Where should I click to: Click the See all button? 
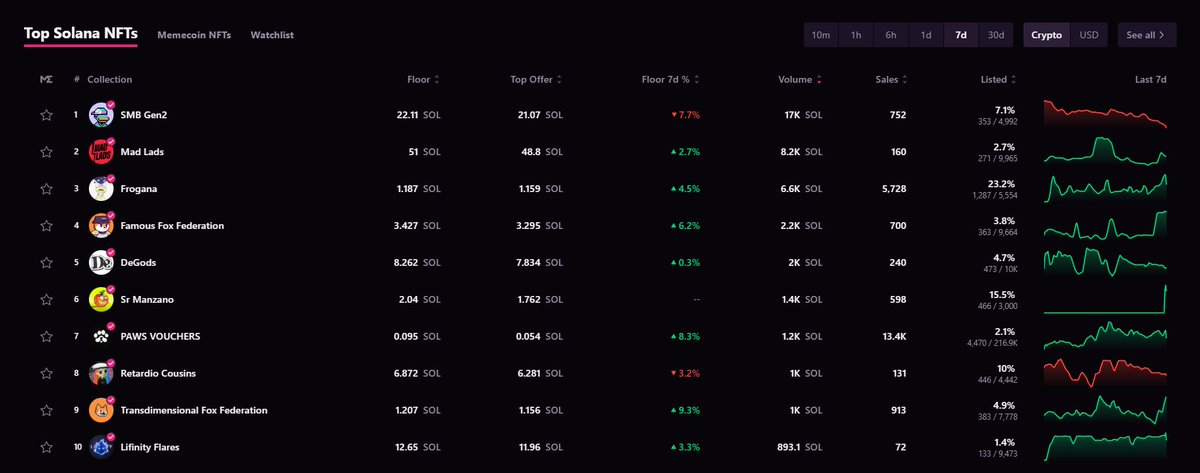click(x=1146, y=35)
